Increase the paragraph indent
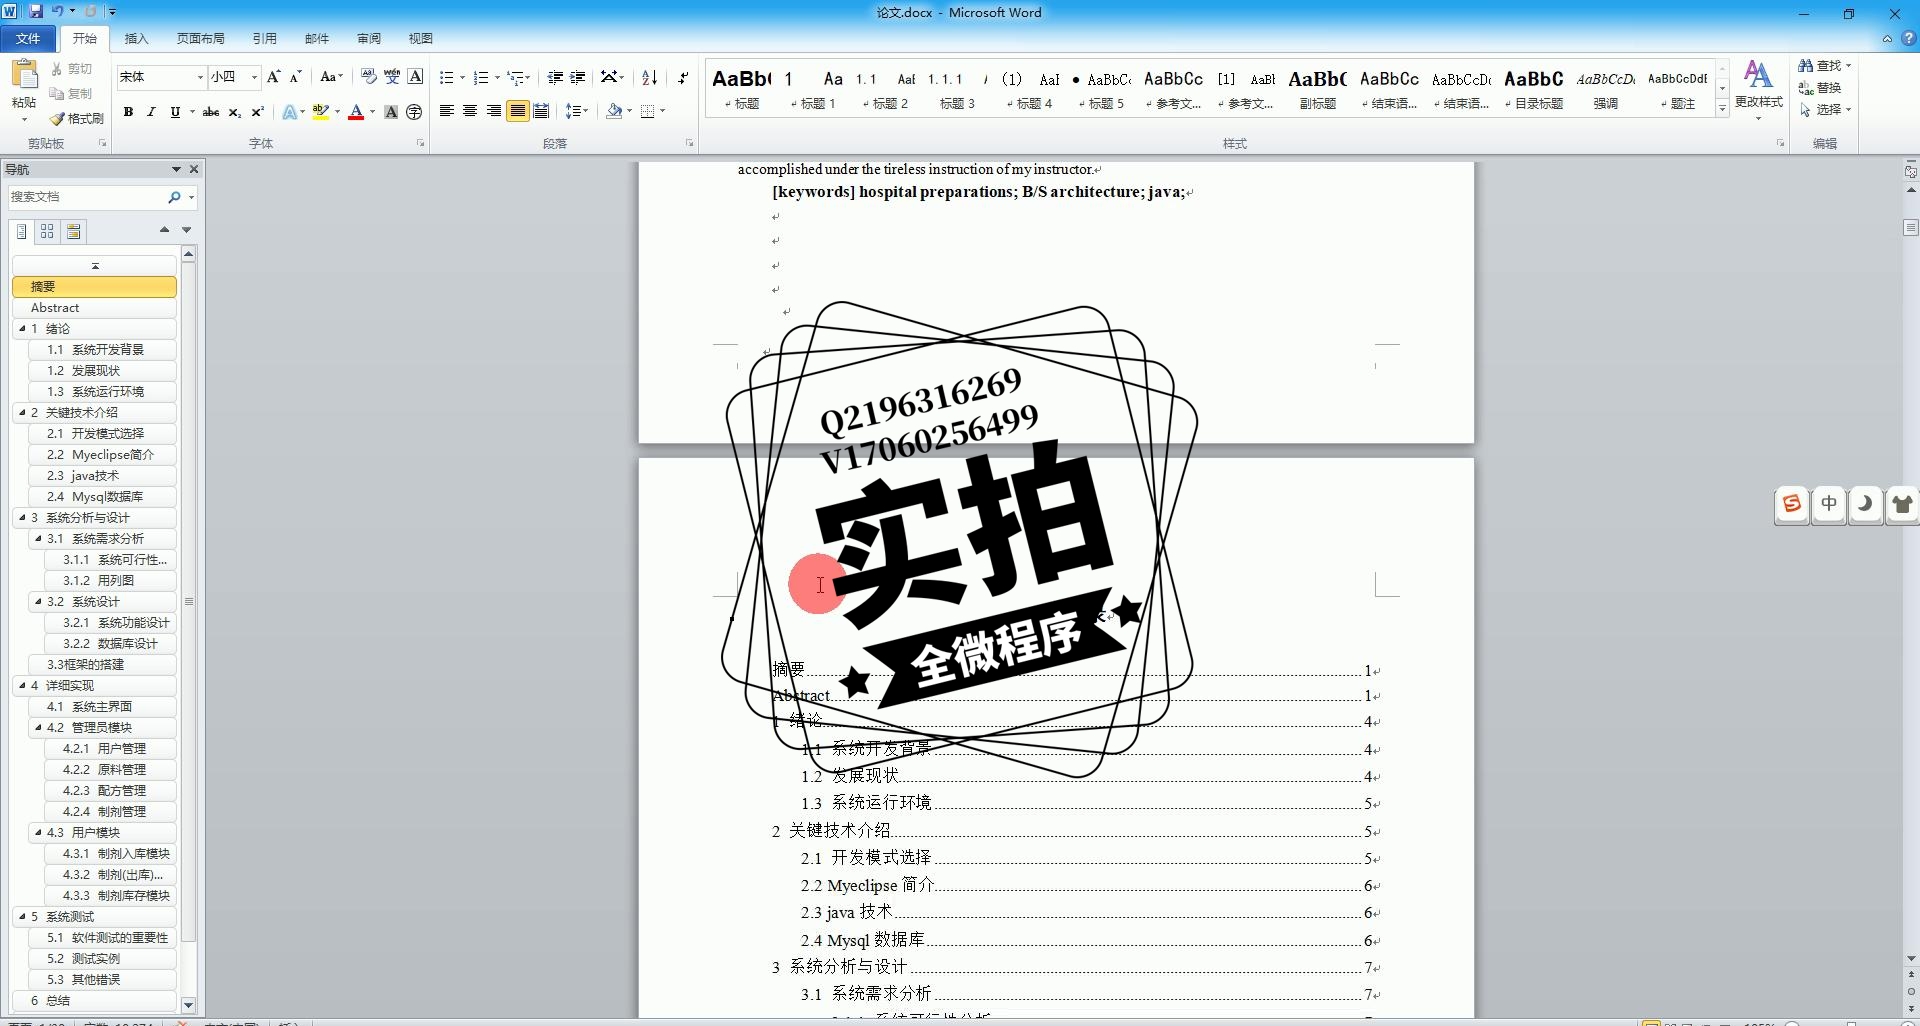 pos(578,77)
